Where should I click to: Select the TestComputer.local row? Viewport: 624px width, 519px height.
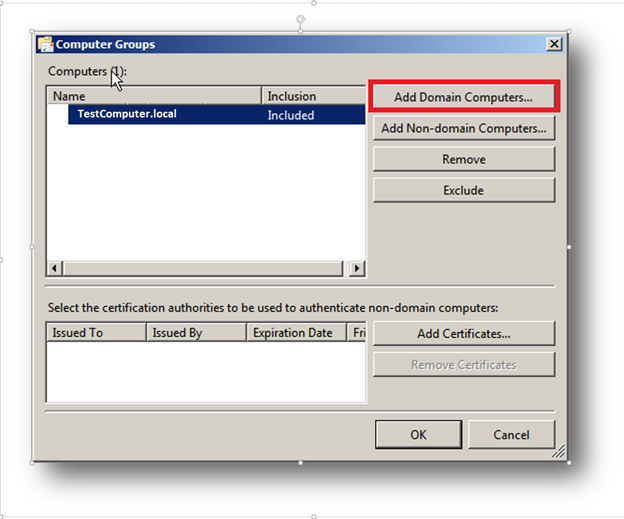click(216, 115)
